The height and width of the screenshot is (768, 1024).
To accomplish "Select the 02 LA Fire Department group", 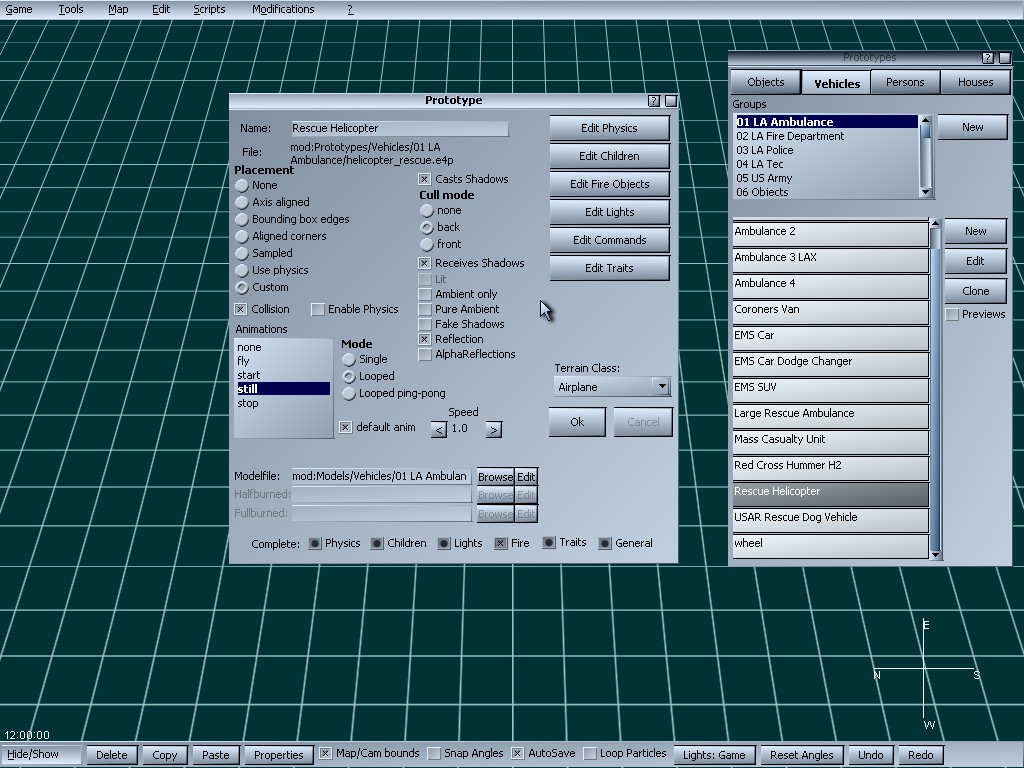I will pos(826,136).
